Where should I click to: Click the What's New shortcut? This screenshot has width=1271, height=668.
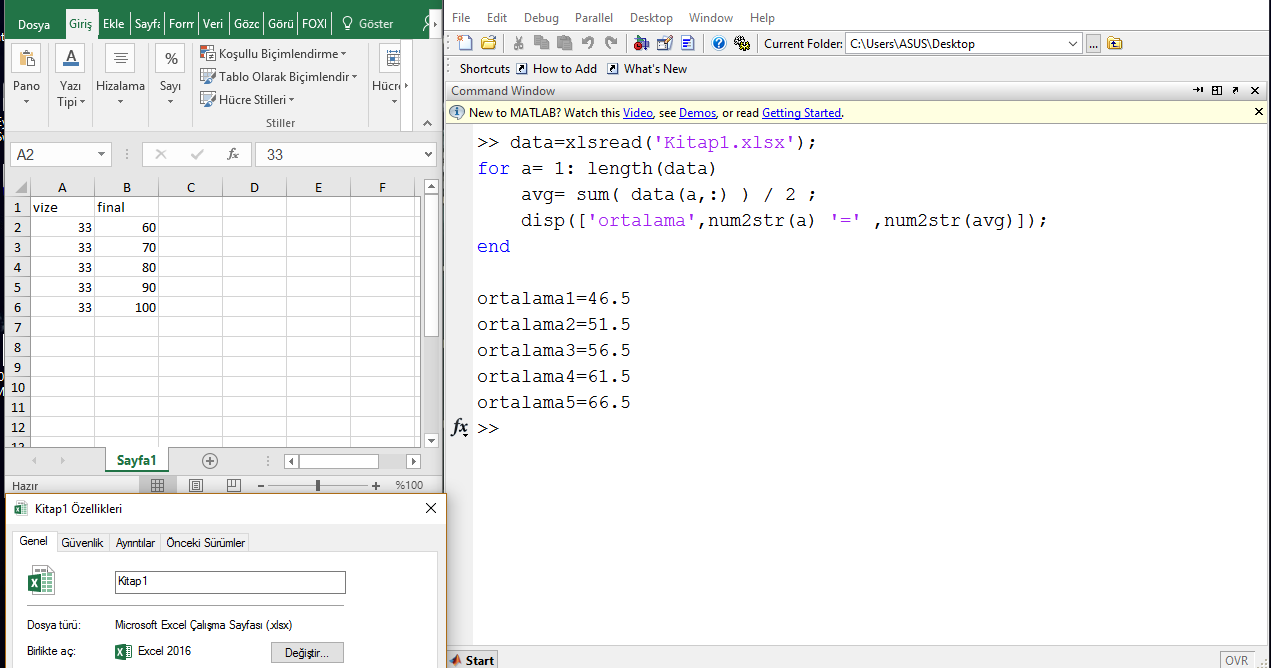647,69
